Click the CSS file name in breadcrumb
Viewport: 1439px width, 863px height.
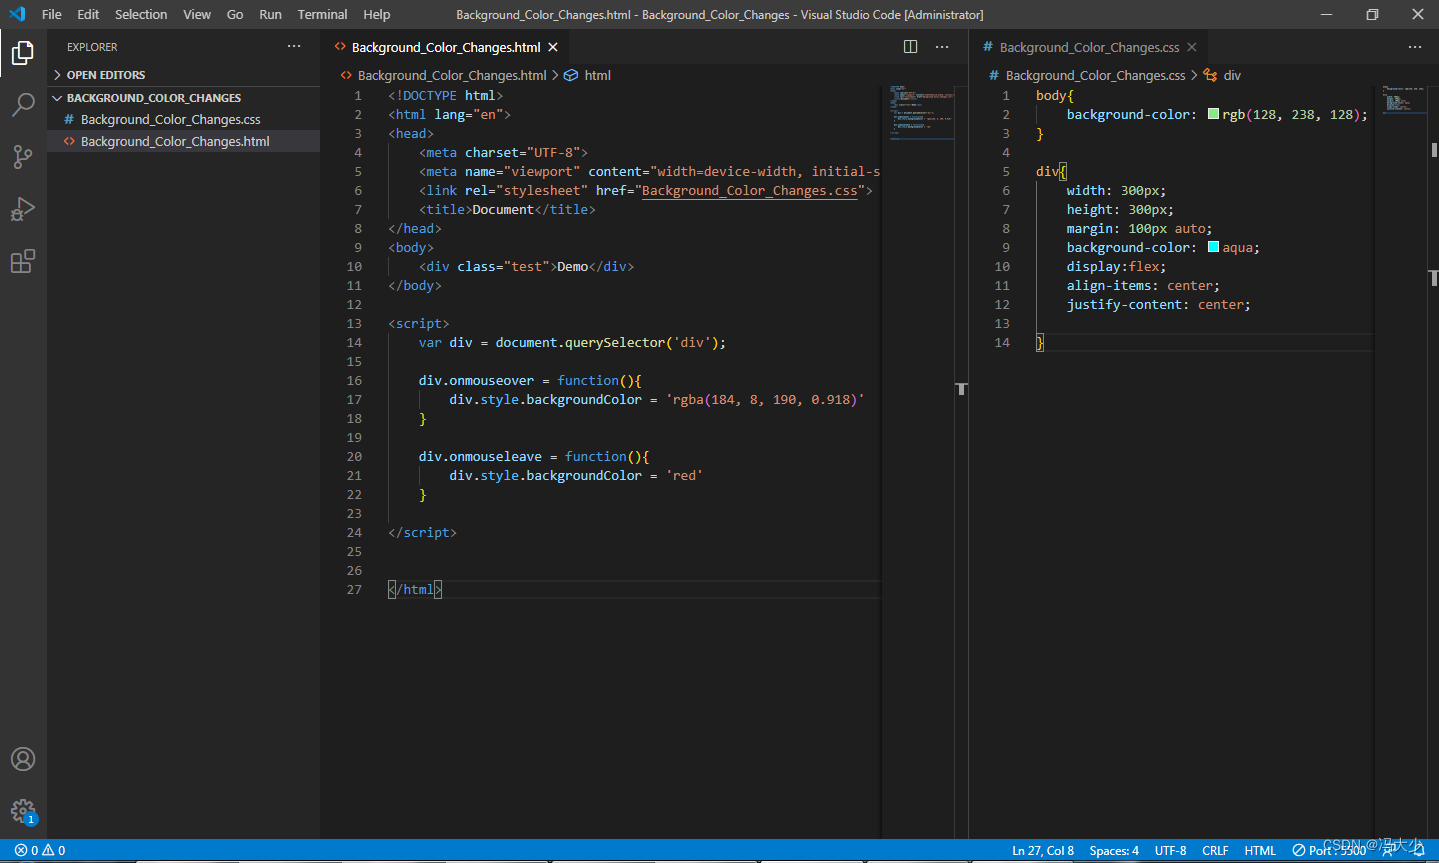pos(1095,75)
